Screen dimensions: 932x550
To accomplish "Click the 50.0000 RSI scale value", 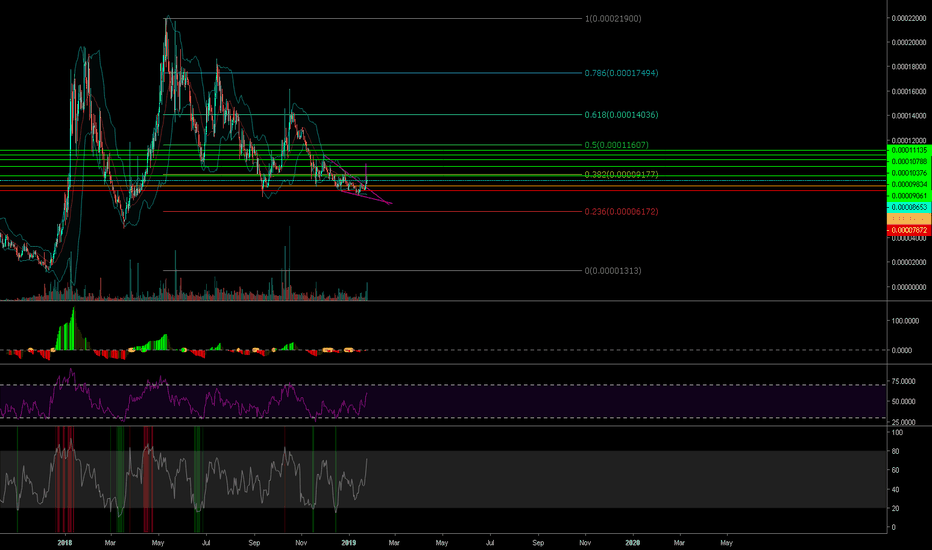I will coord(903,402).
